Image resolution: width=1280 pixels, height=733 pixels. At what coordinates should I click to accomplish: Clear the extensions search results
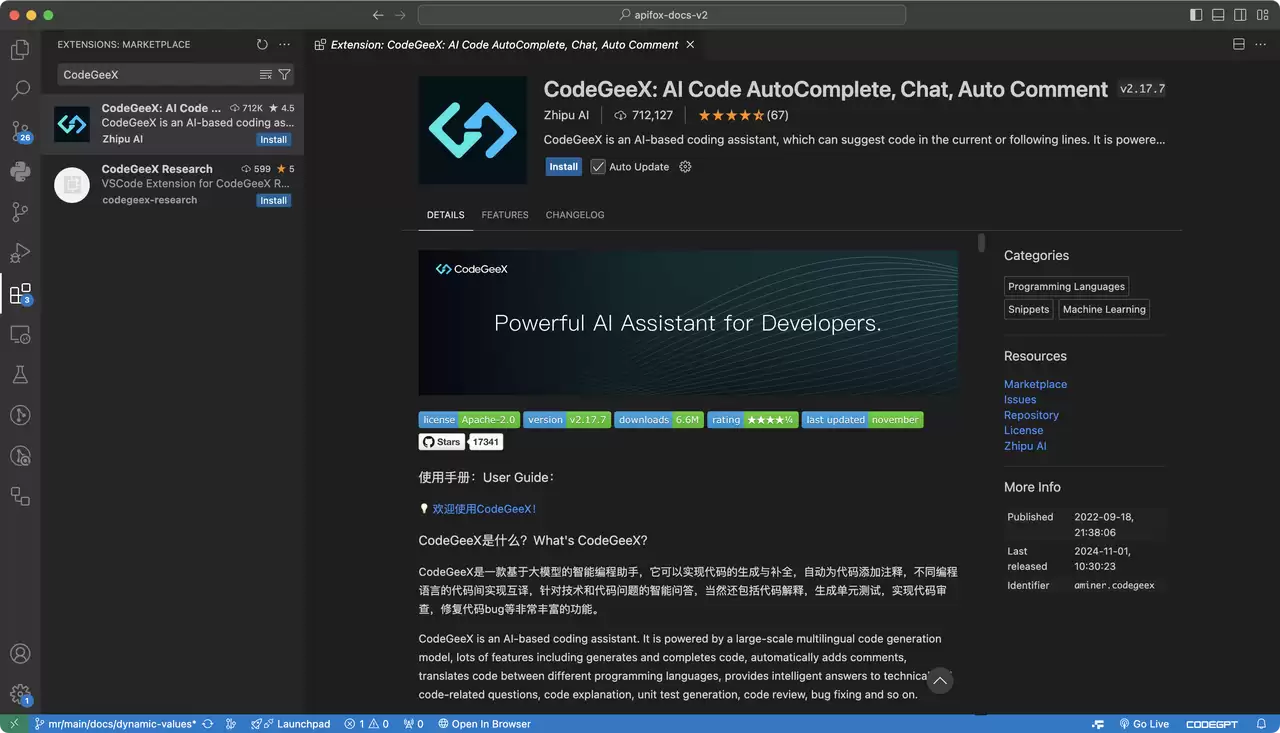(x=266, y=75)
